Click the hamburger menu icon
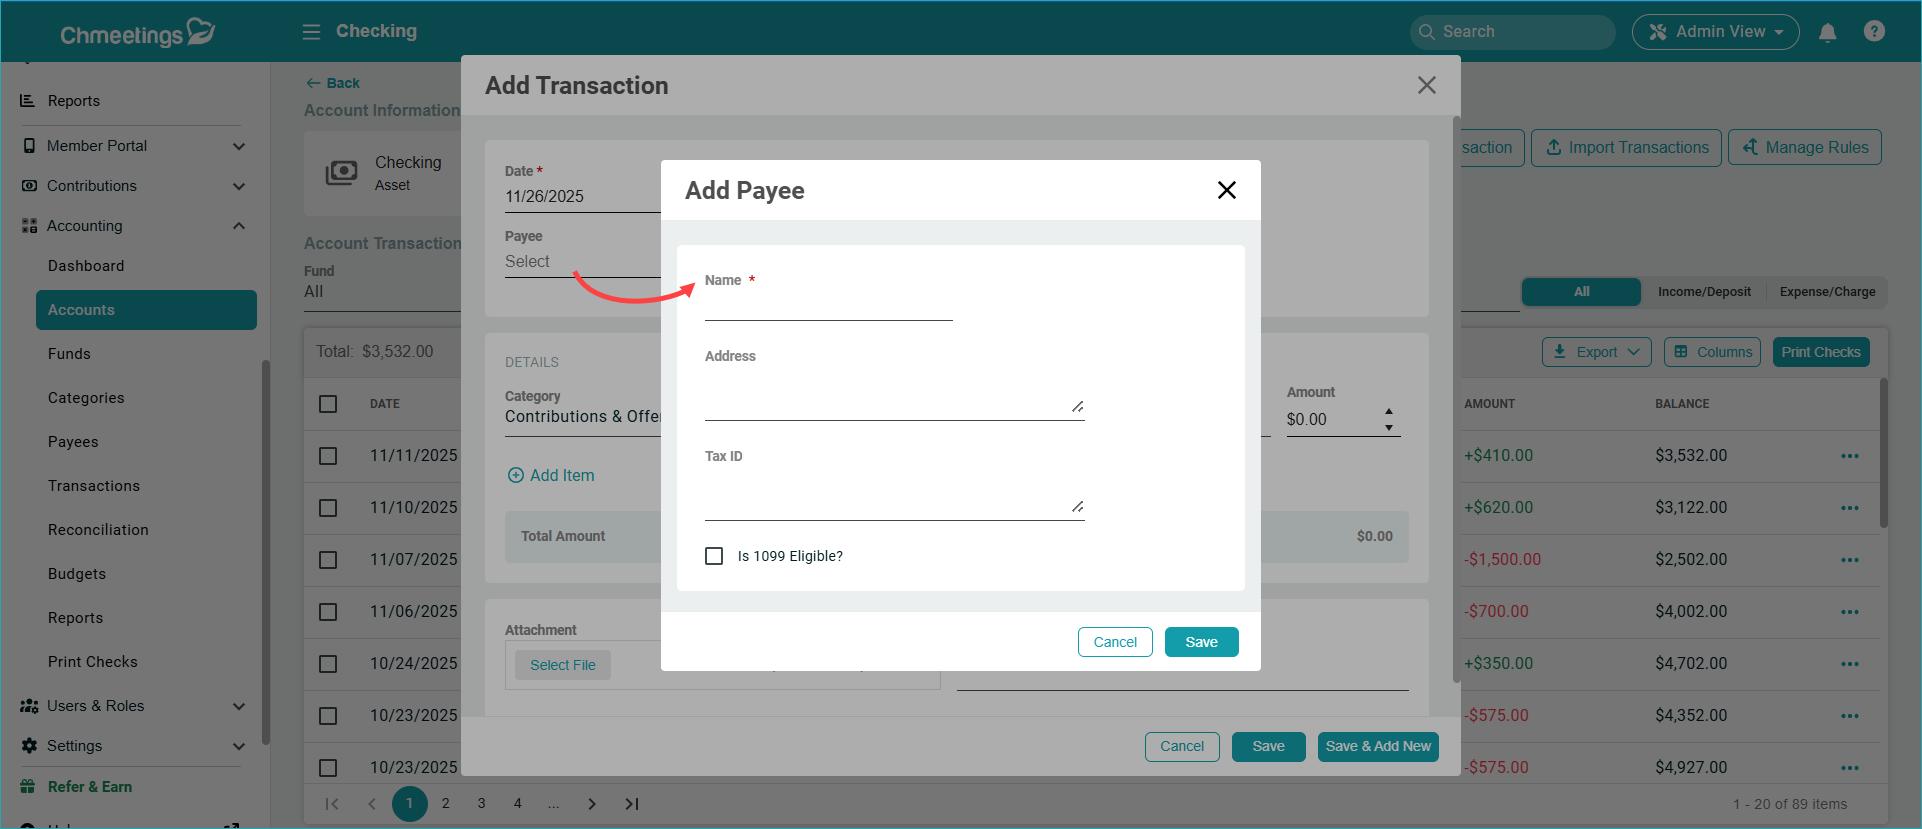This screenshot has width=1922, height=829. pyautogui.click(x=311, y=32)
